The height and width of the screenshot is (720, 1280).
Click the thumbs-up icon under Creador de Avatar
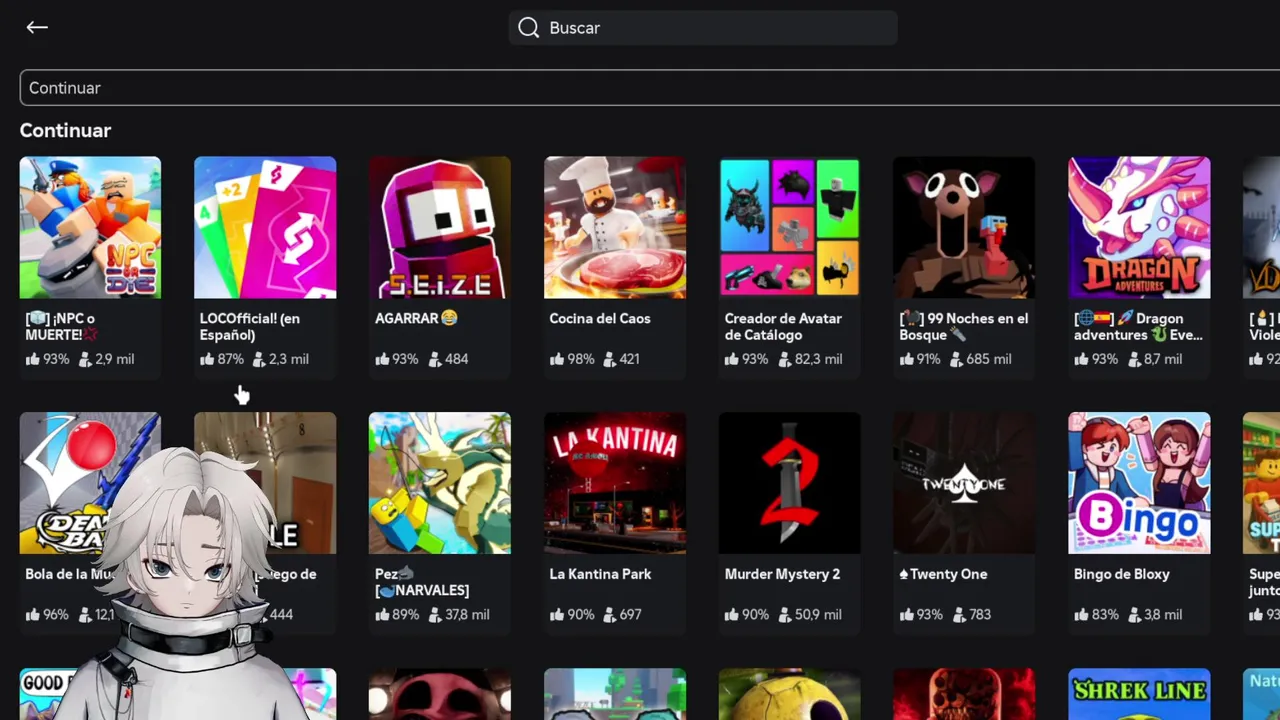732,359
